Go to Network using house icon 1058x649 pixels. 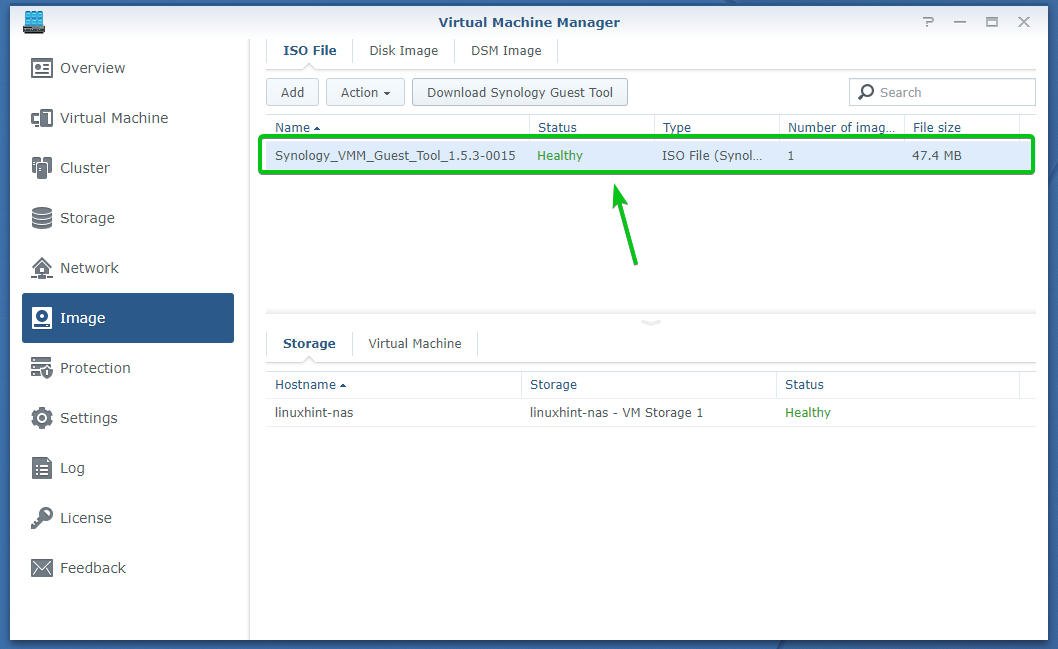pyautogui.click(x=42, y=268)
